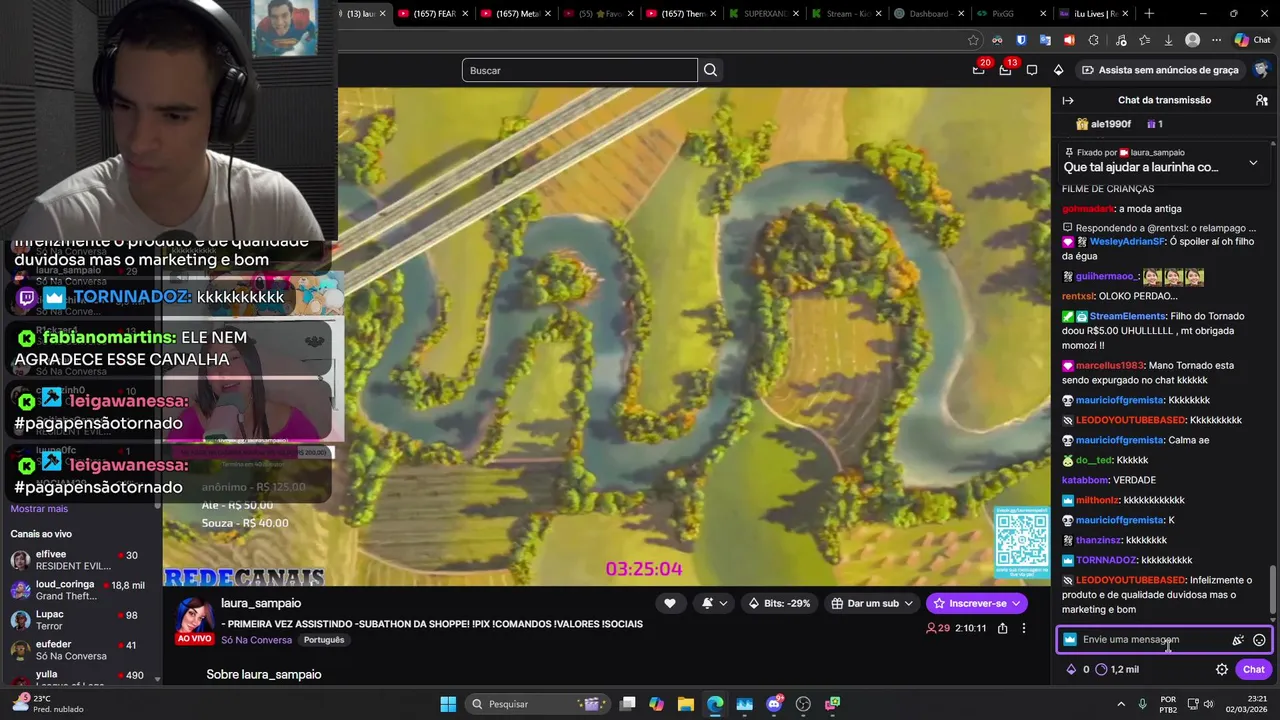This screenshot has height=720, width=1280.
Task: Open the Copilot Chat button
Action: pyautogui.click(x=1252, y=40)
